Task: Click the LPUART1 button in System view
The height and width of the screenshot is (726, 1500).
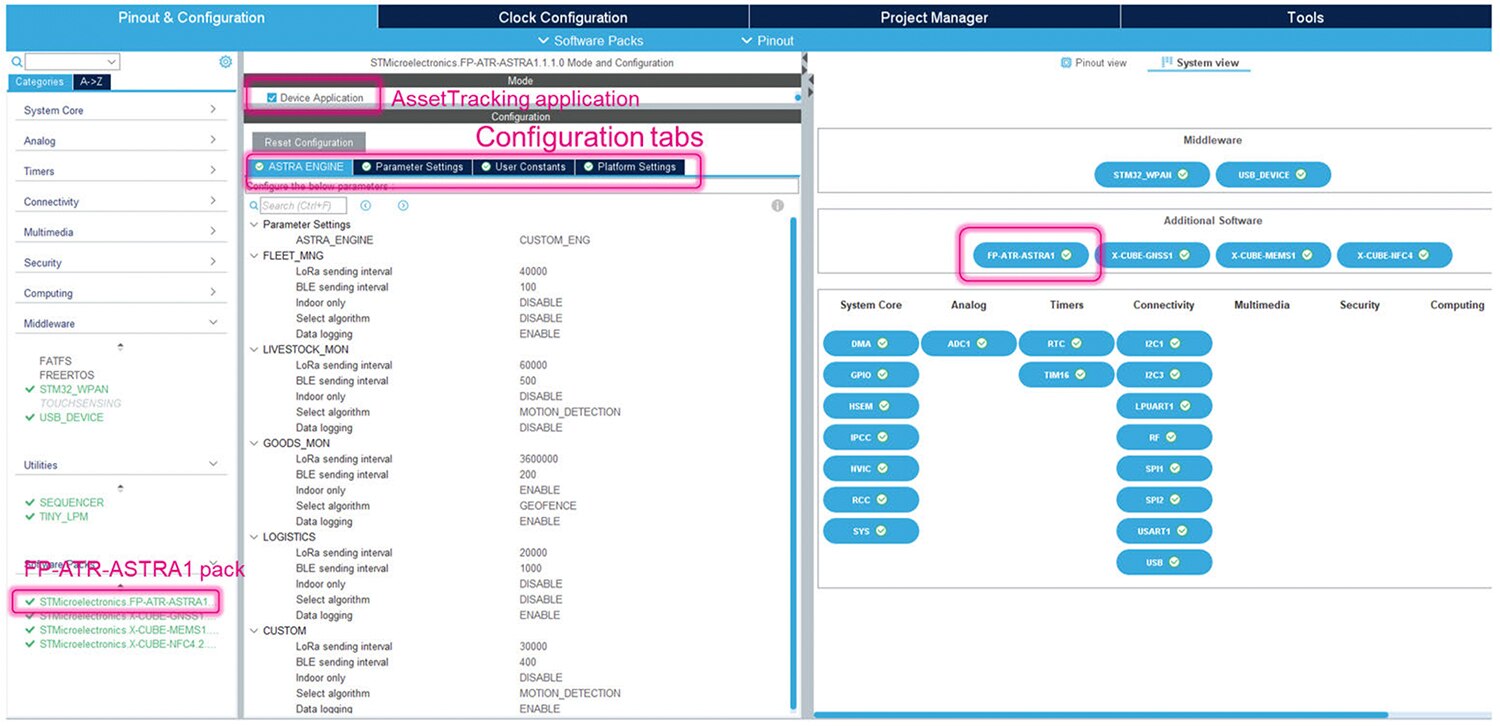Action: (x=1164, y=406)
